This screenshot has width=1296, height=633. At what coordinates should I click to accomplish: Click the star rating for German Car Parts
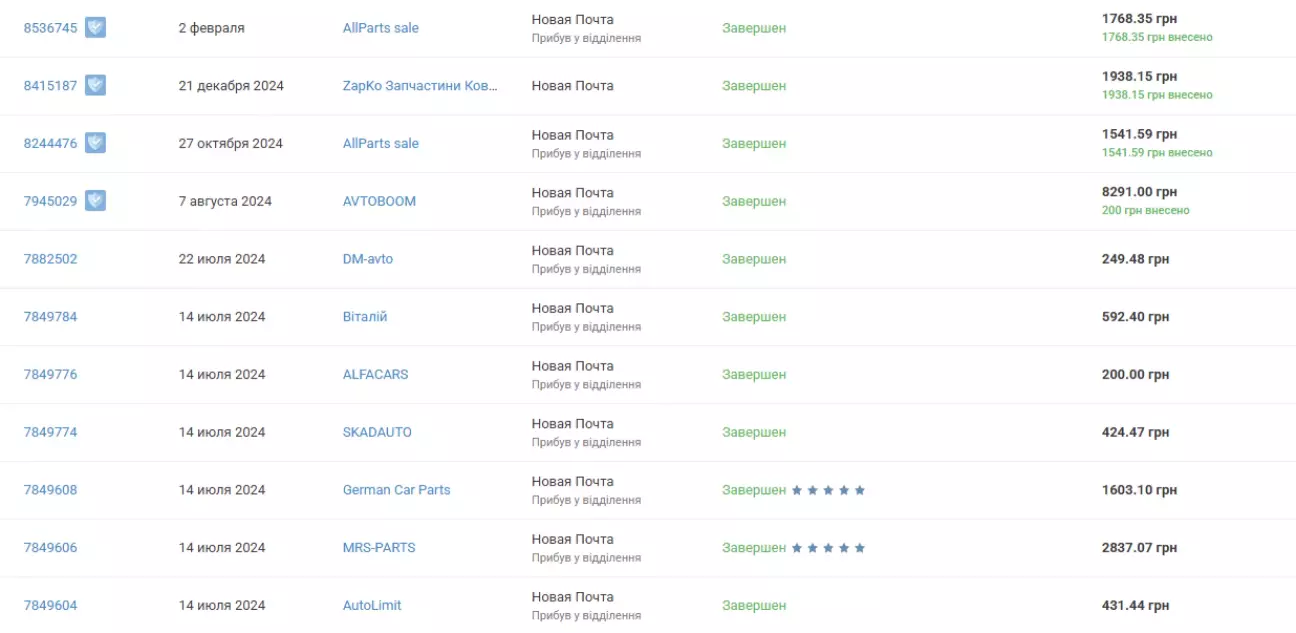(828, 490)
